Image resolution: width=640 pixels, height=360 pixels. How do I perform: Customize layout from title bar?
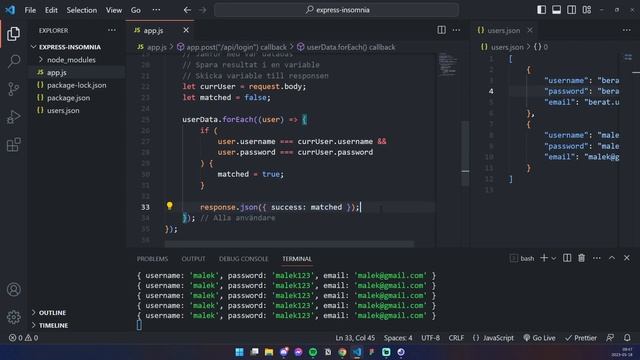[x=587, y=9]
